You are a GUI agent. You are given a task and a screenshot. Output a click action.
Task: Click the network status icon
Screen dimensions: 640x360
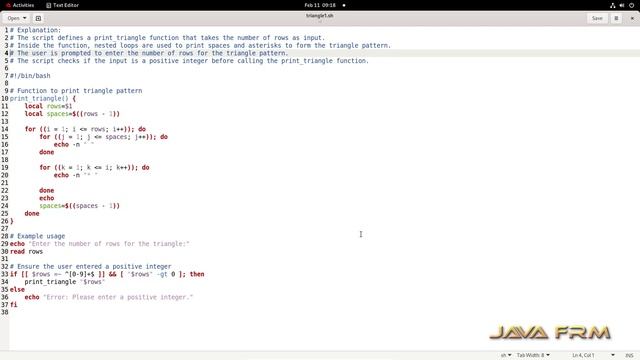[x=613, y=5]
